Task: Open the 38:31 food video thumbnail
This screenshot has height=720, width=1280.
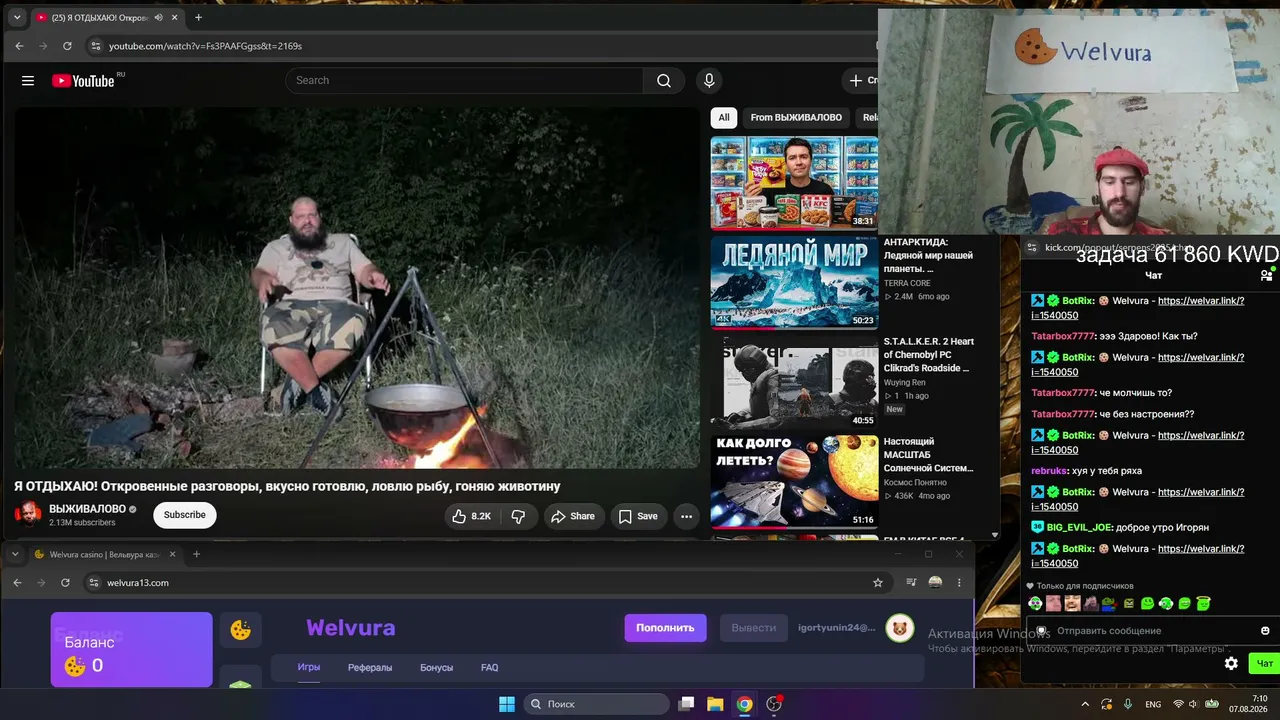Action: [x=794, y=183]
